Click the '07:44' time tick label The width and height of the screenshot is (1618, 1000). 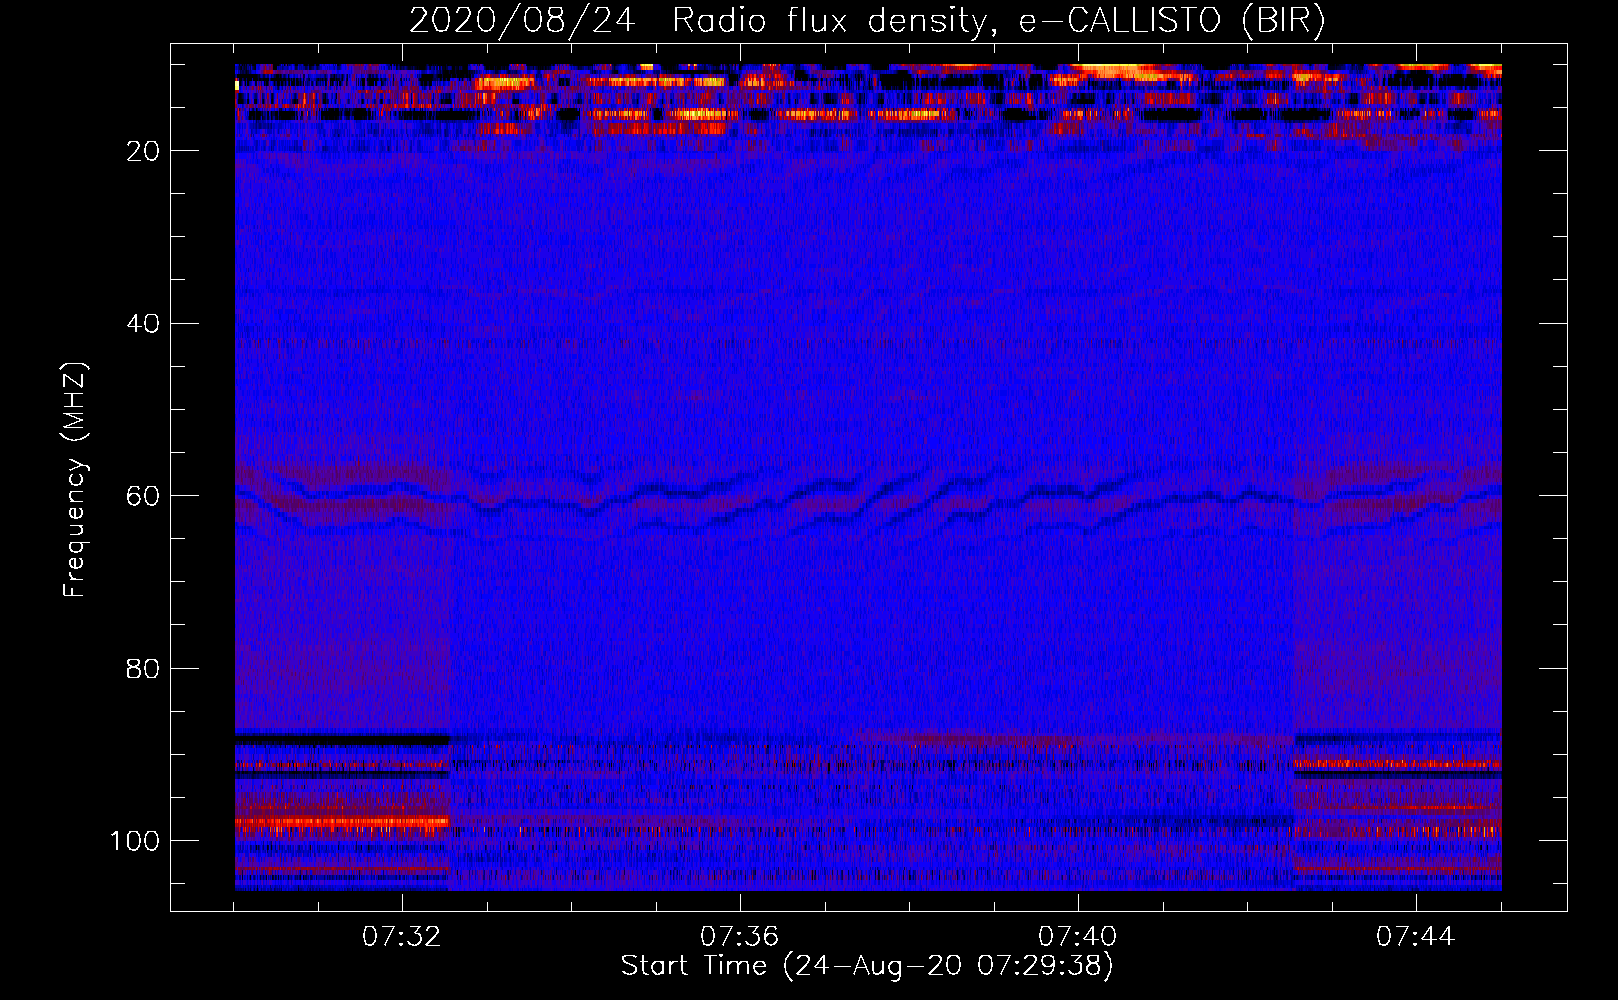tap(1415, 937)
